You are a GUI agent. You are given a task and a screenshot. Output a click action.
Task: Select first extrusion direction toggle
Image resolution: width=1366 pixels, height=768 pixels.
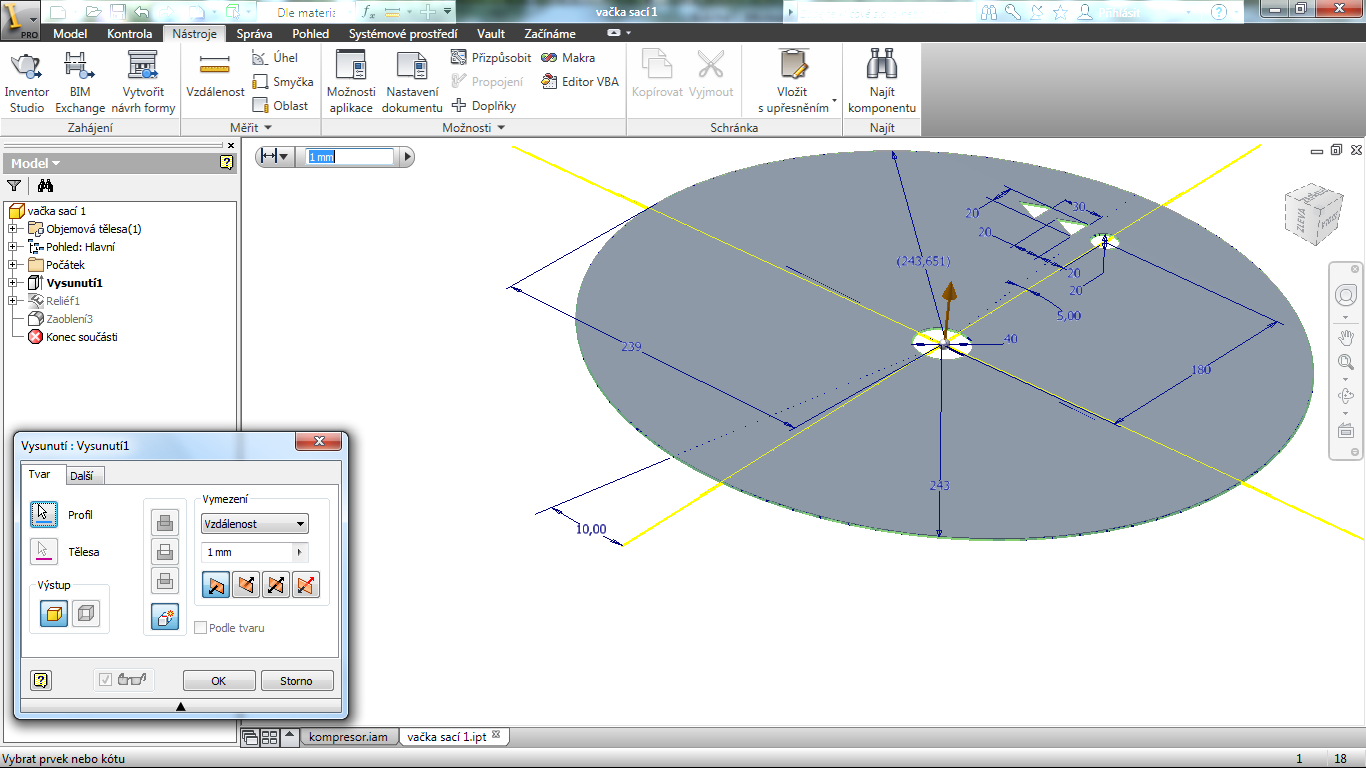pyautogui.click(x=216, y=585)
